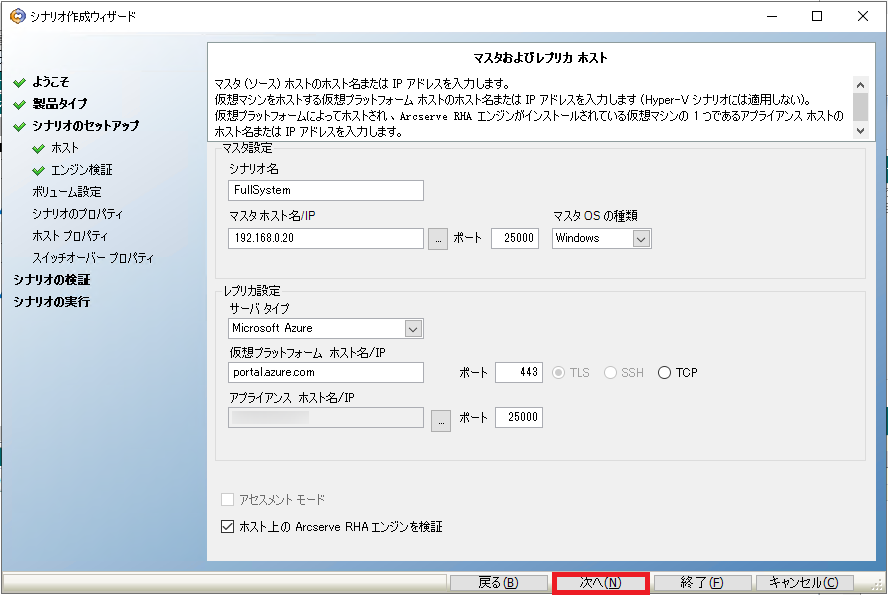The height and width of the screenshot is (595, 888).
Task: Click the マスタおよびレプリカ ホスト heading text
Action: click(x=540, y=58)
